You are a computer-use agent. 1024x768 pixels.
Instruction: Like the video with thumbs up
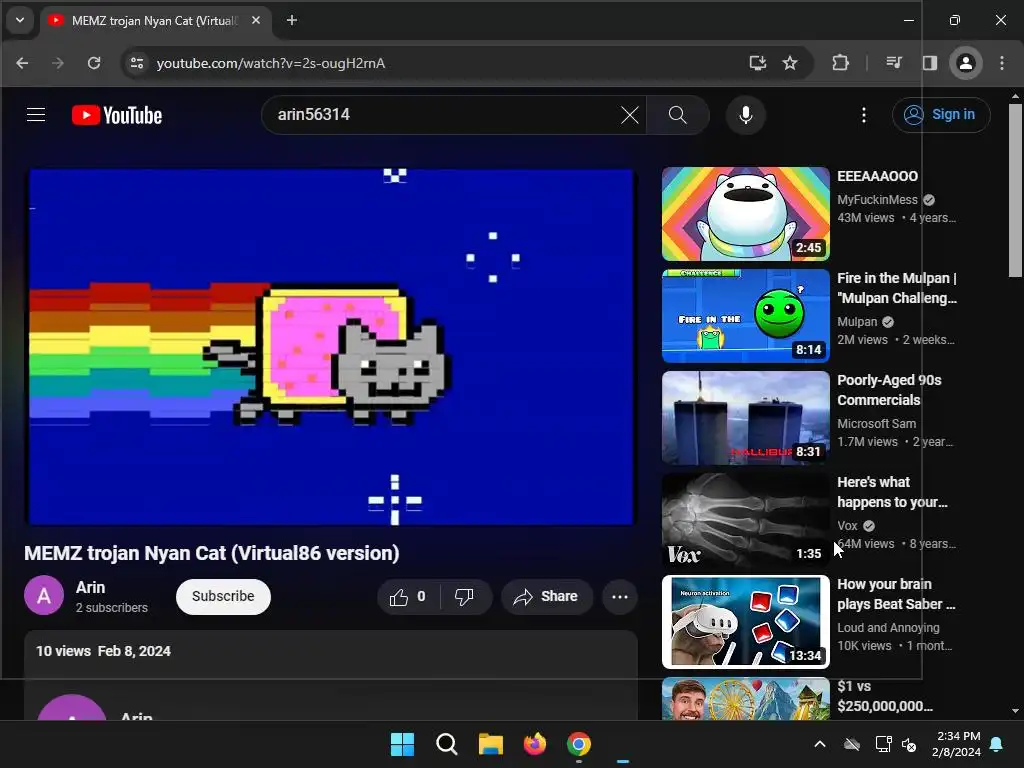point(408,596)
